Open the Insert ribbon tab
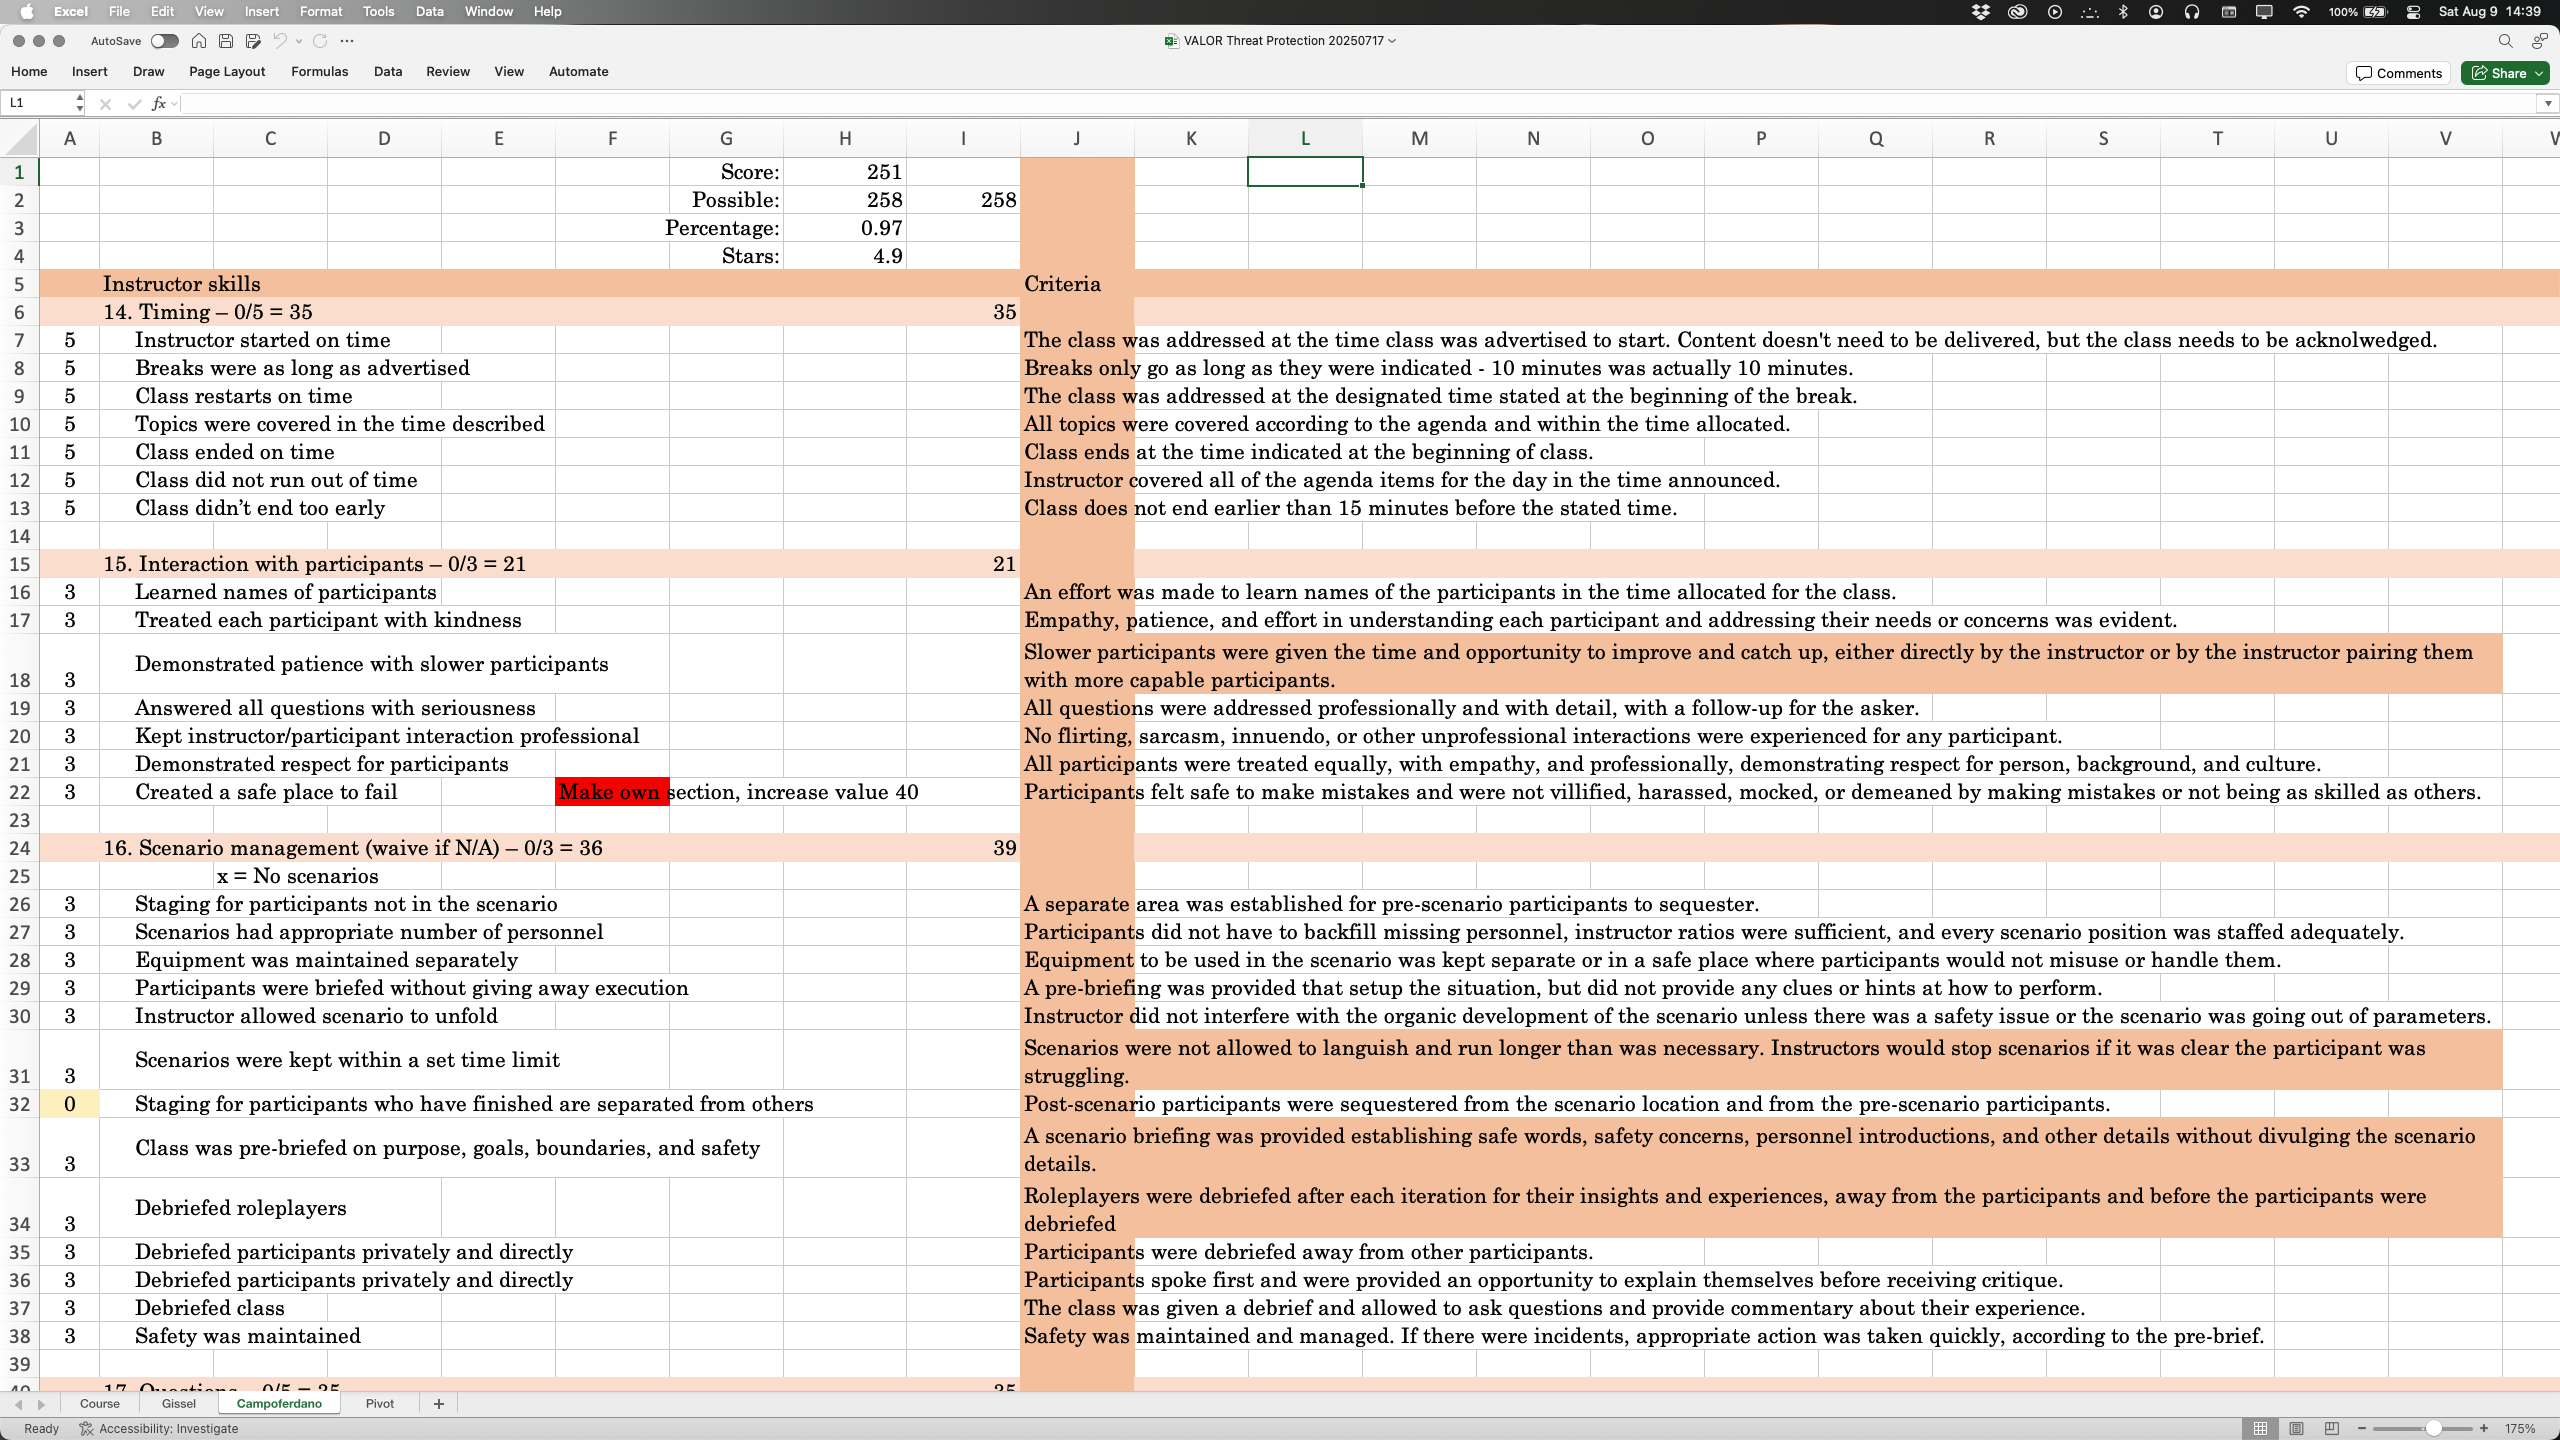 pos(89,71)
